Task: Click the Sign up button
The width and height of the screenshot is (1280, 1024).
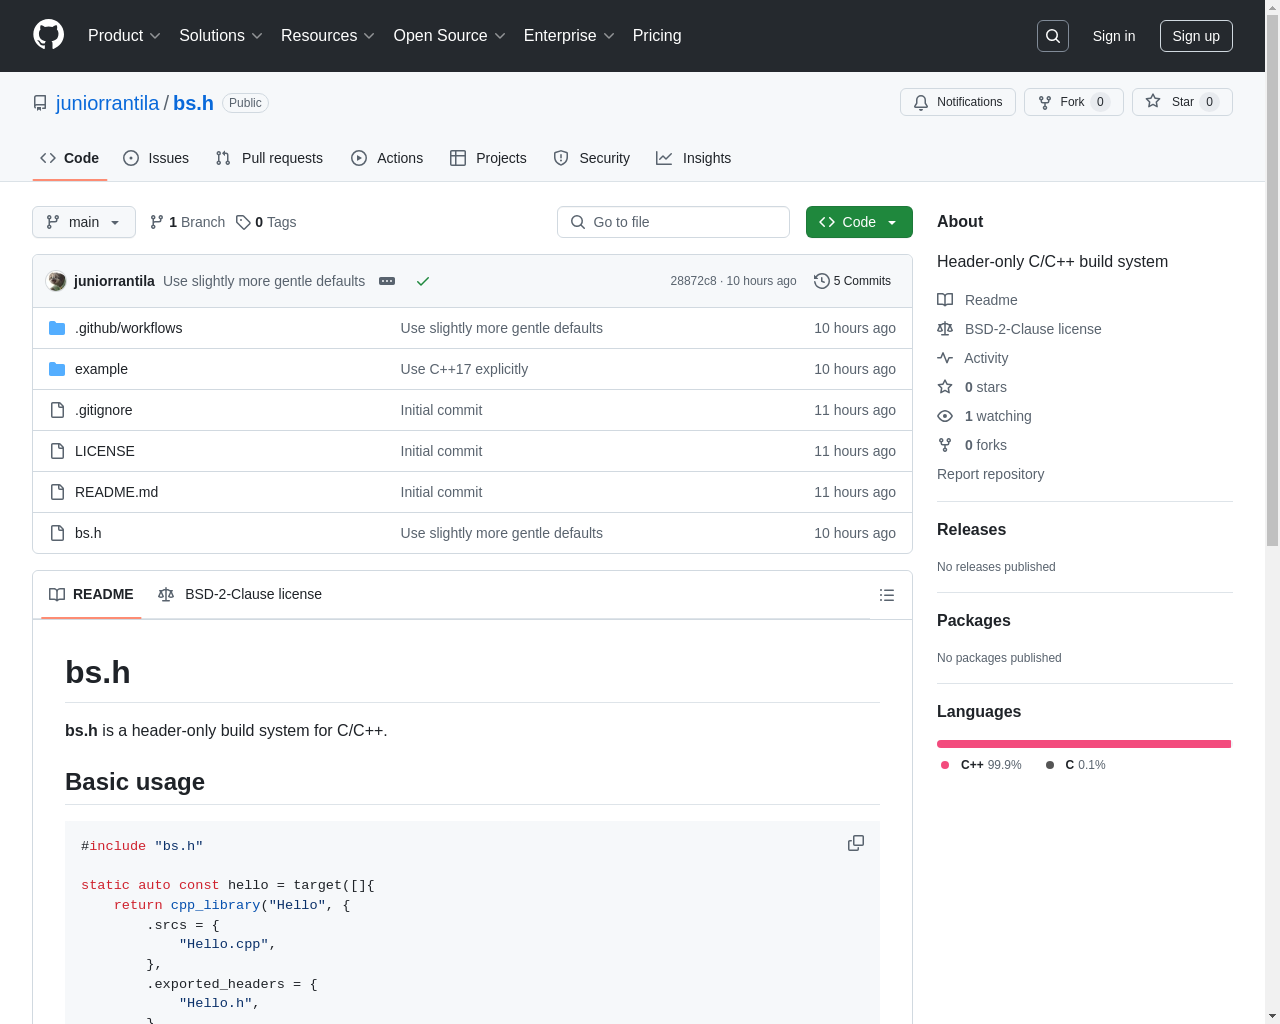Action: coord(1196,36)
